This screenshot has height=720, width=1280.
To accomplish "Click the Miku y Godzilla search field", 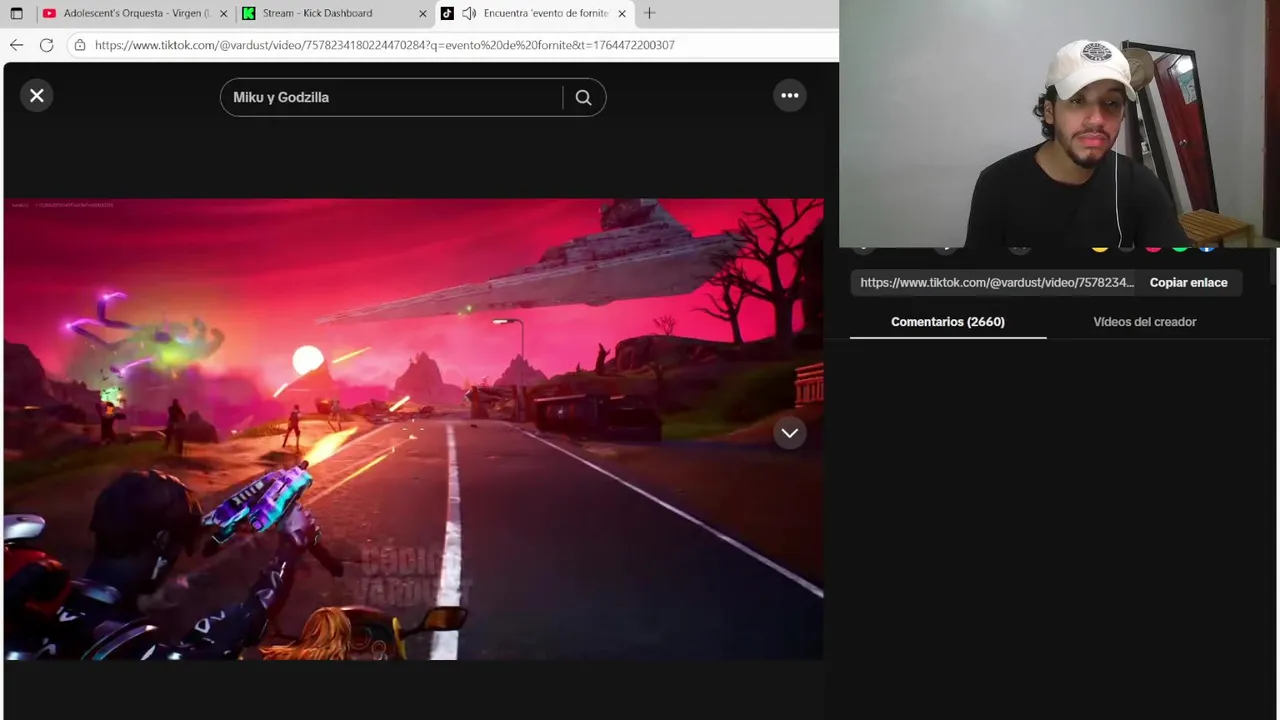I will click(x=391, y=98).
